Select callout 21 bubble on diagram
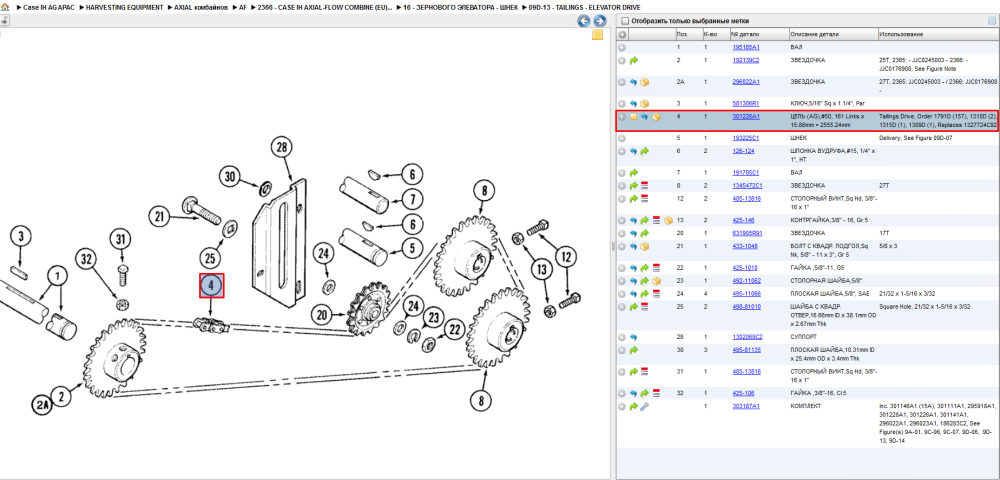 pyautogui.click(x=161, y=216)
